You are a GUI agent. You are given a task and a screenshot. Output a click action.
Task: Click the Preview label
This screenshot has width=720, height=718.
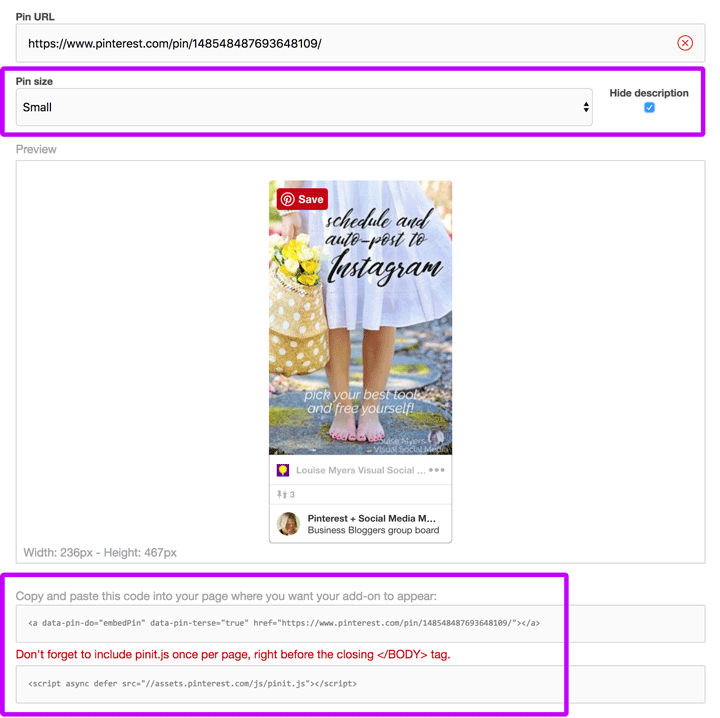pyautogui.click(x=36, y=149)
